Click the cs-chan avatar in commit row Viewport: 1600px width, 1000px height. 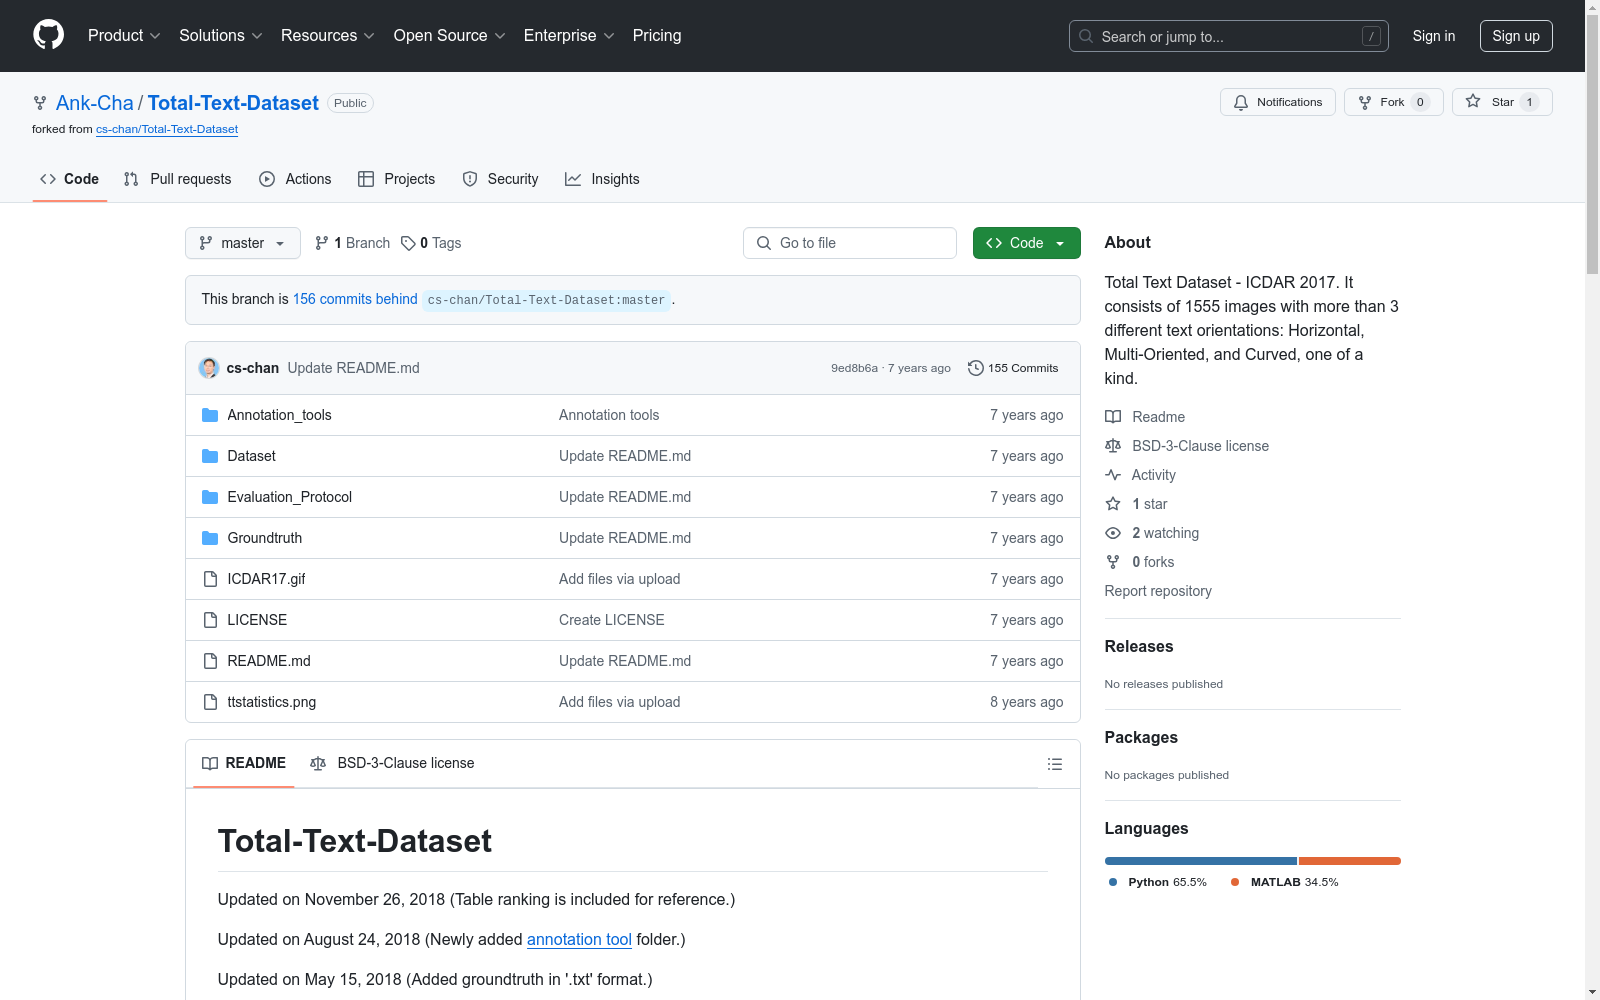209,368
